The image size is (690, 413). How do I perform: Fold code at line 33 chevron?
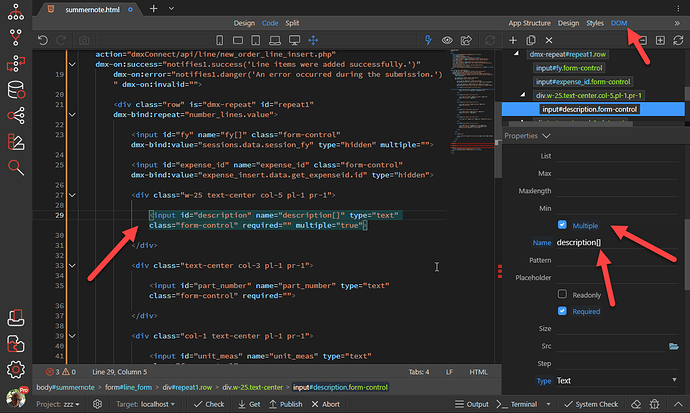pos(72,265)
